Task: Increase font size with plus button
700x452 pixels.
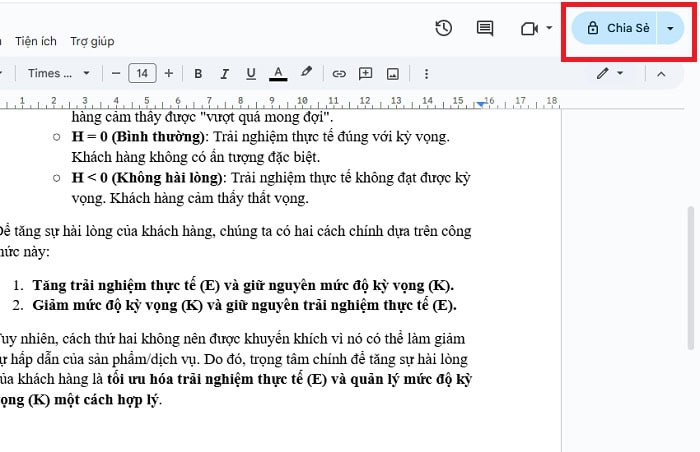Action: [x=169, y=73]
